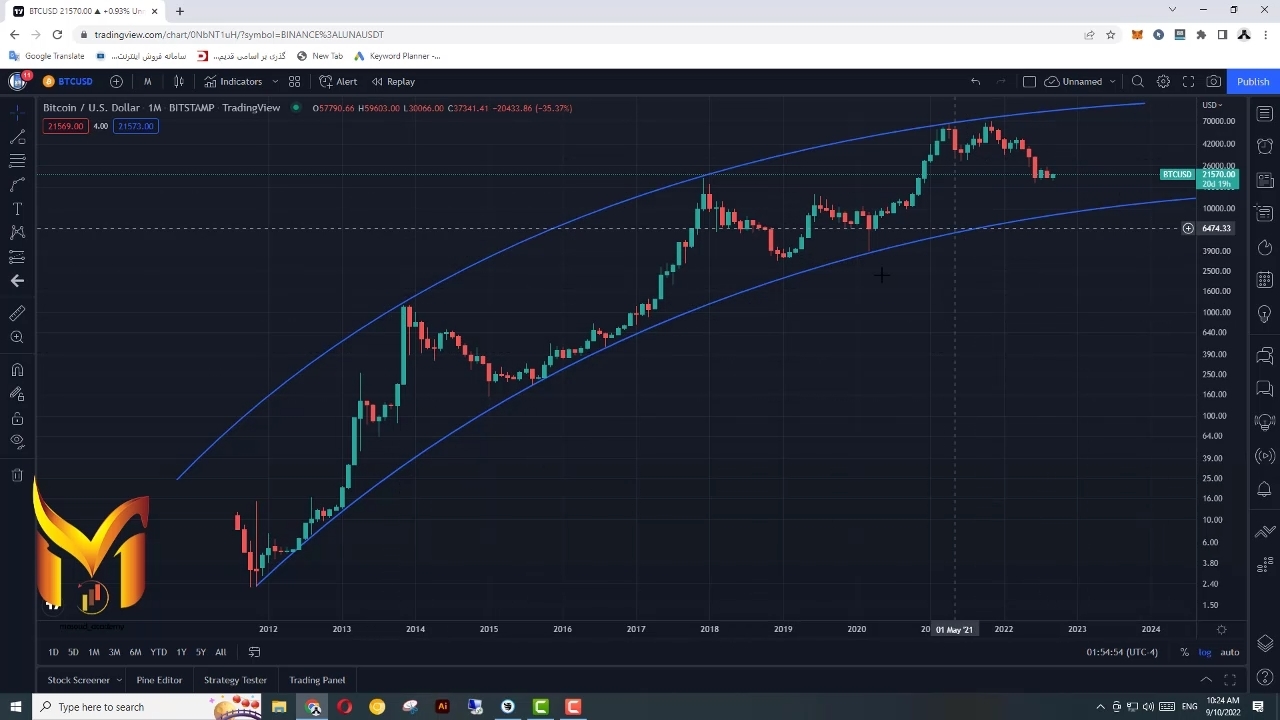Open the Indicators dialog
This screenshot has width=1280, height=720.
click(x=233, y=82)
